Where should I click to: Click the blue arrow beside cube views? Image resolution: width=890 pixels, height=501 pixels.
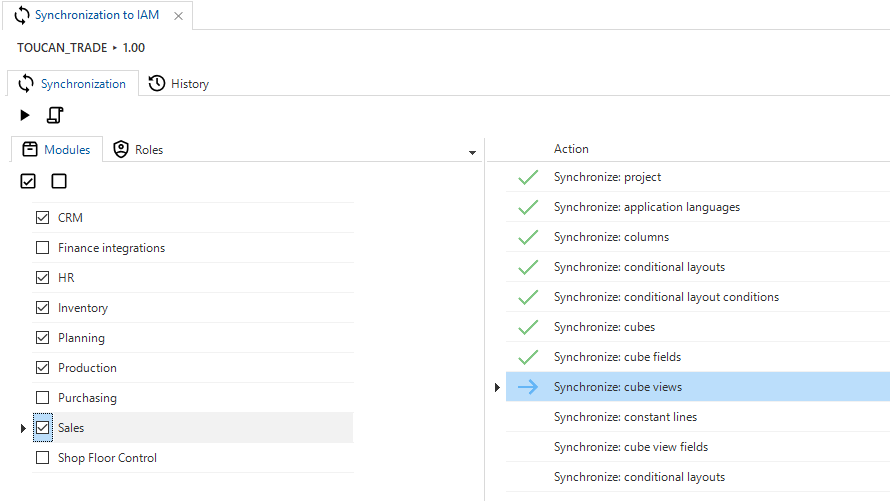click(x=528, y=387)
